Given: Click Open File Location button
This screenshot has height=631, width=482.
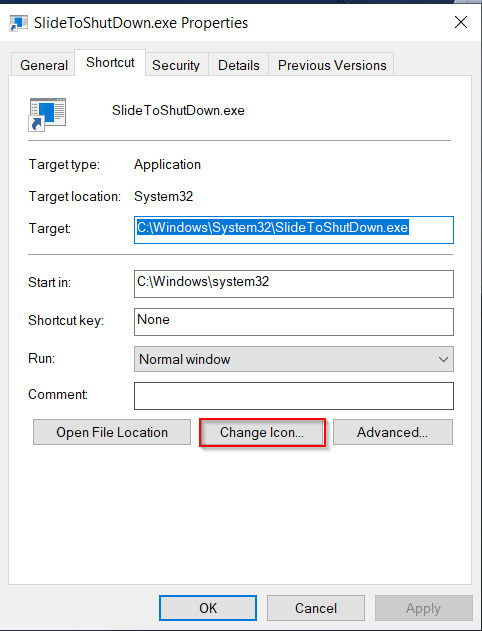Looking at the screenshot, I should pyautogui.click(x=112, y=432).
